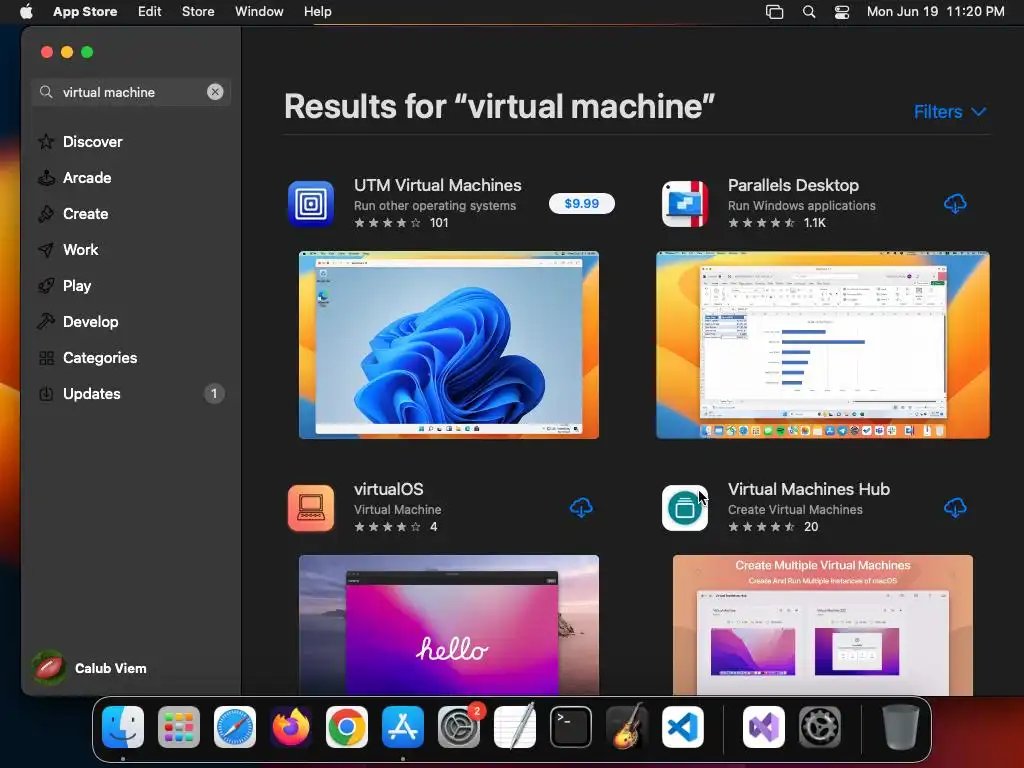Open the Store menu
This screenshot has height=768, width=1024.
(x=198, y=12)
